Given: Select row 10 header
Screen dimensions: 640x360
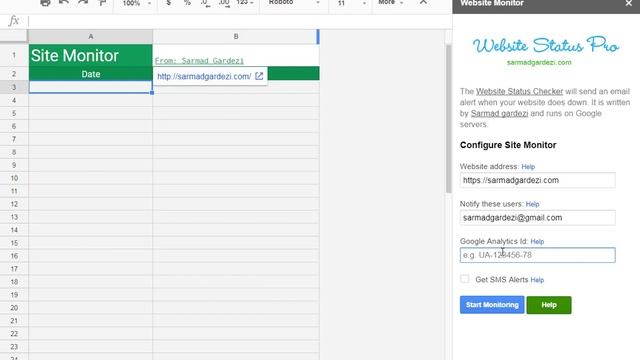Looking at the screenshot, I should pyautogui.click(x=14, y=178).
